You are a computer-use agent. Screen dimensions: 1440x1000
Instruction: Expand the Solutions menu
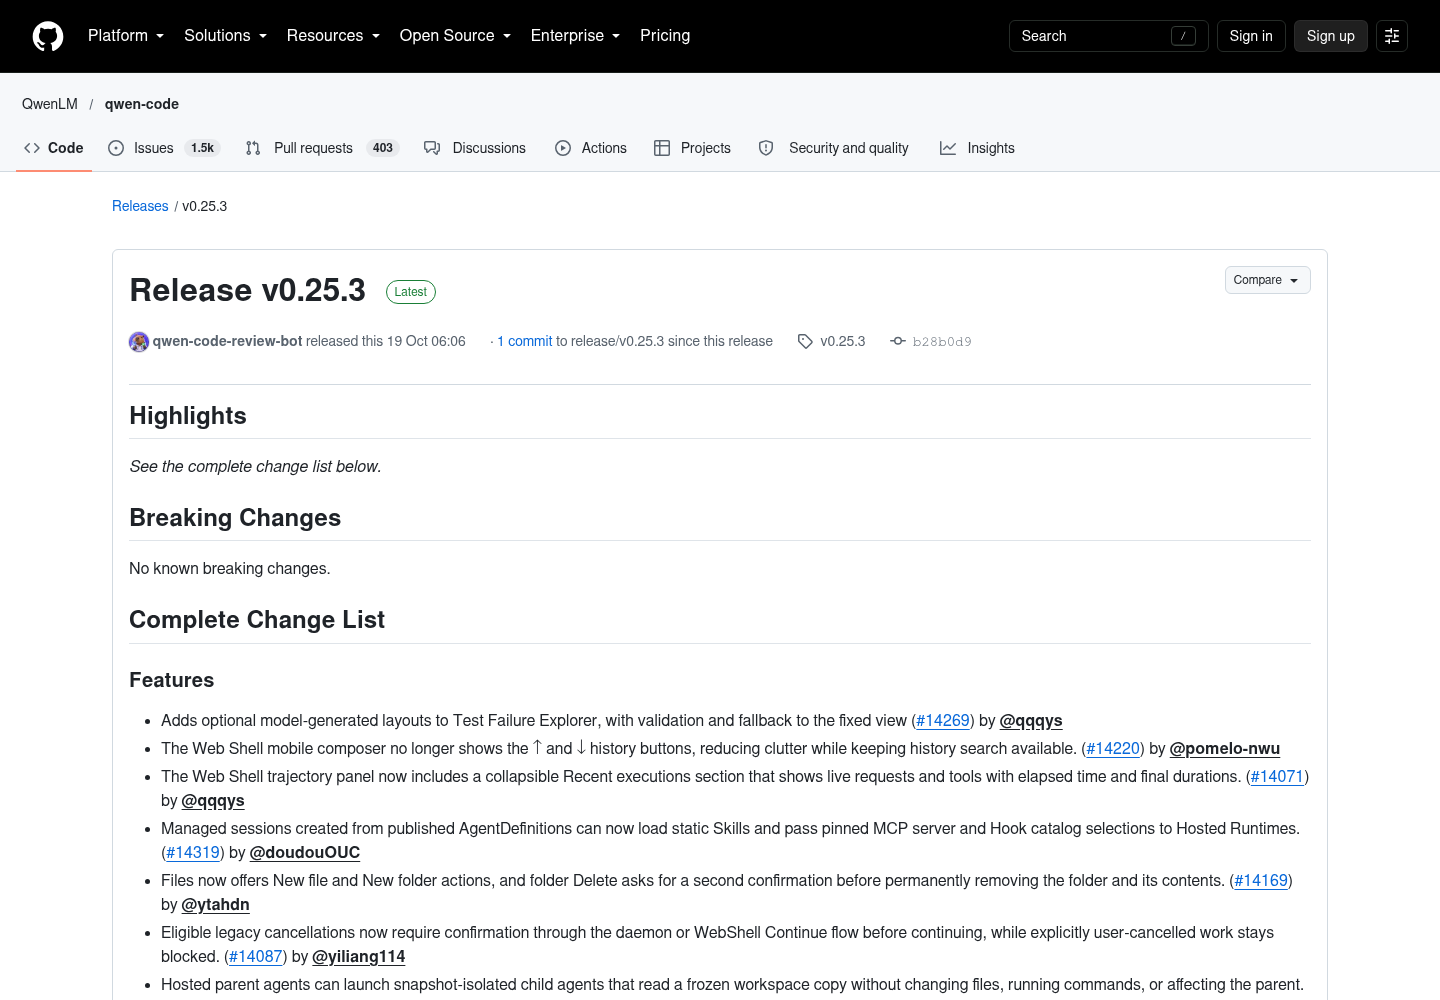pyautogui.click(x=225, y=36)
